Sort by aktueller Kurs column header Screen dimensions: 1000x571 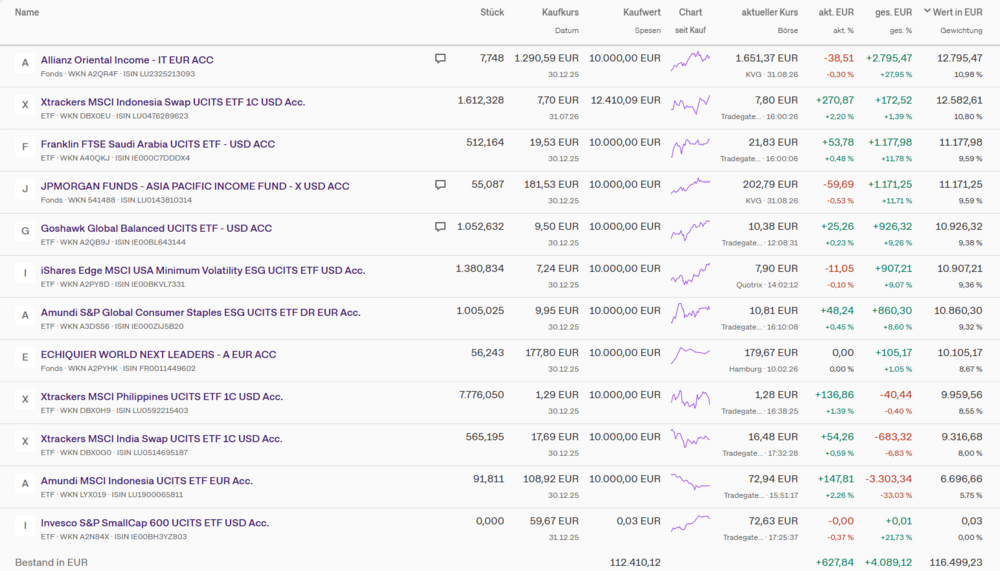click(x=769, y=12)
